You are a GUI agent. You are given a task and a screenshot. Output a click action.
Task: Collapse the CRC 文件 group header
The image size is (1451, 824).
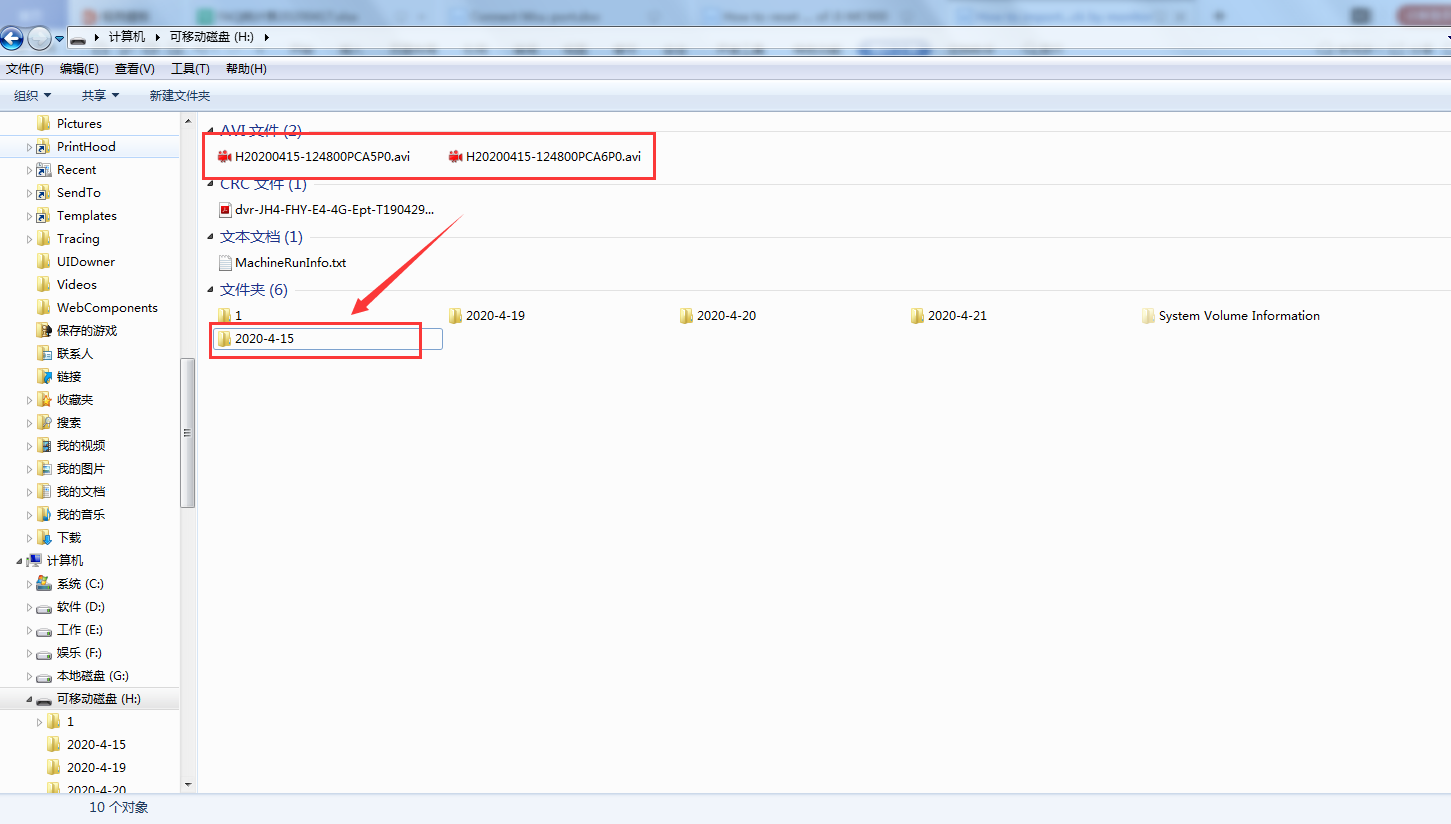(x=209, y=184)
